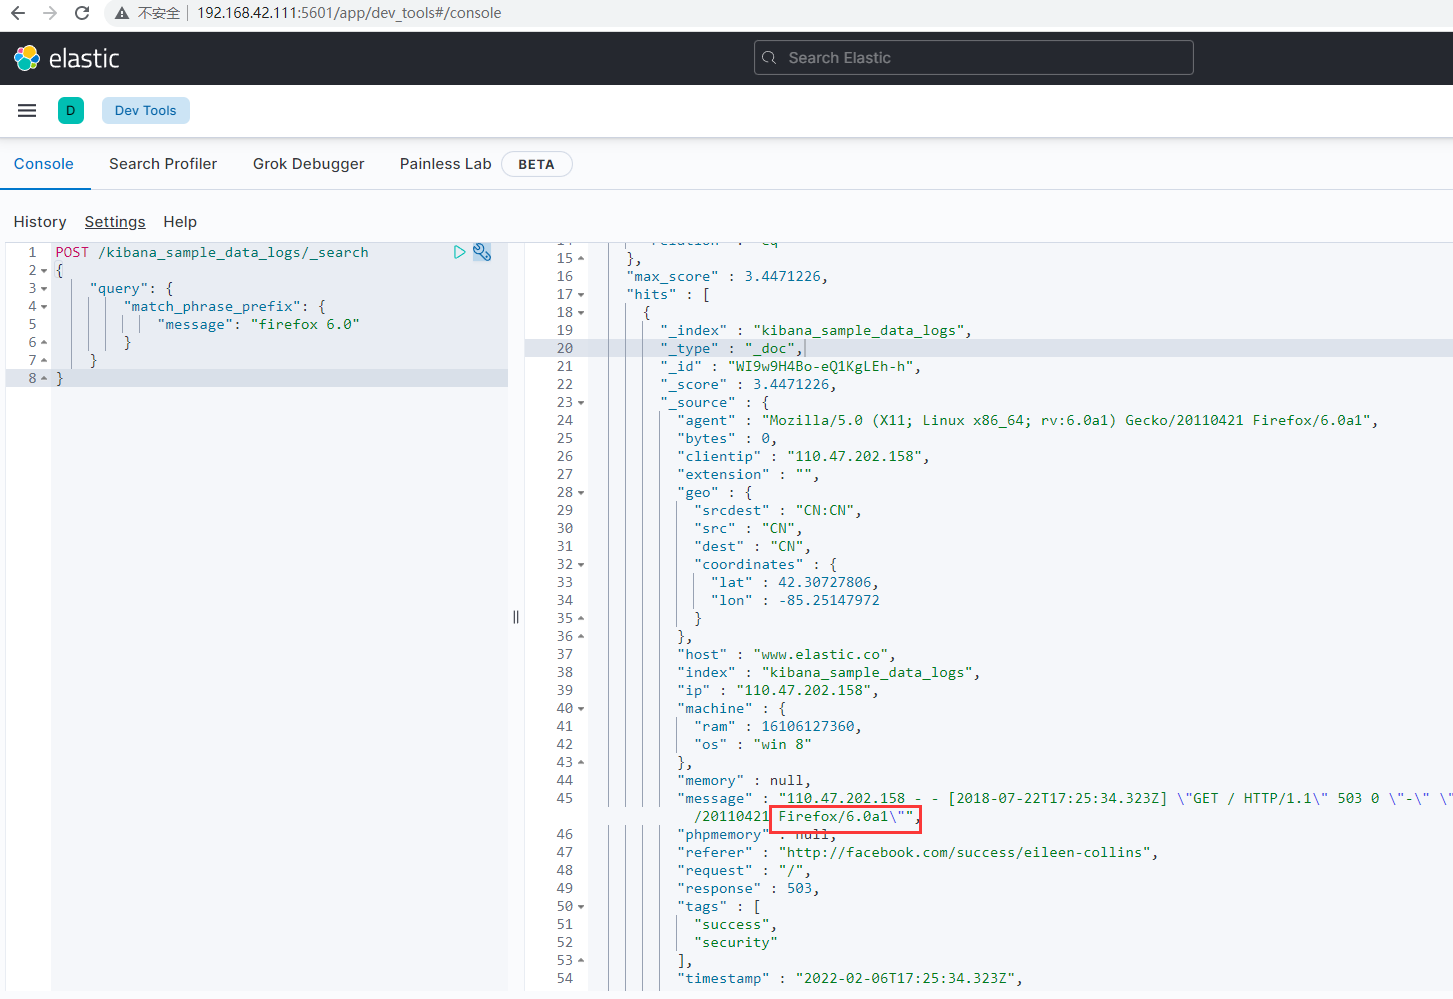Click the host "www.elastic.co" value
This screenshot has width=1453, height=999.
(820, 655)
